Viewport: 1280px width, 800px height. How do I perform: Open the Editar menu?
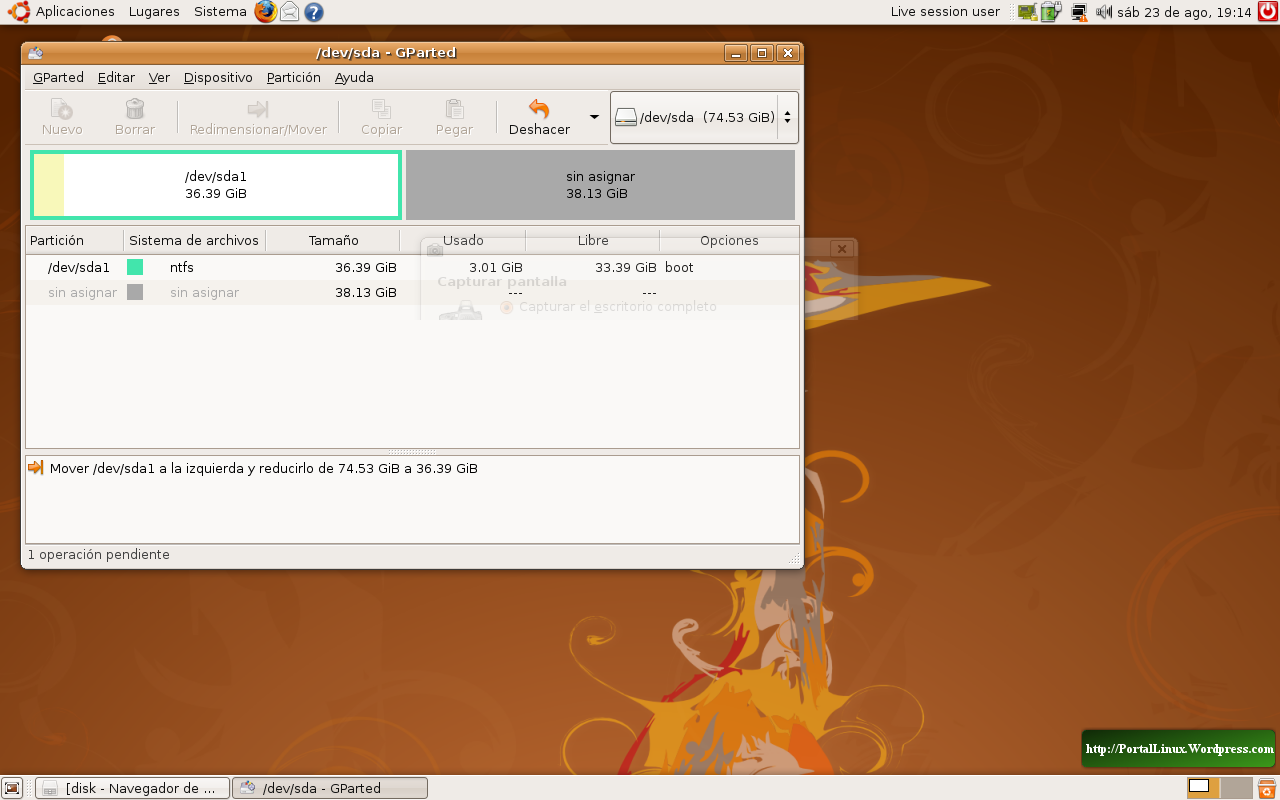pos(116,77)
